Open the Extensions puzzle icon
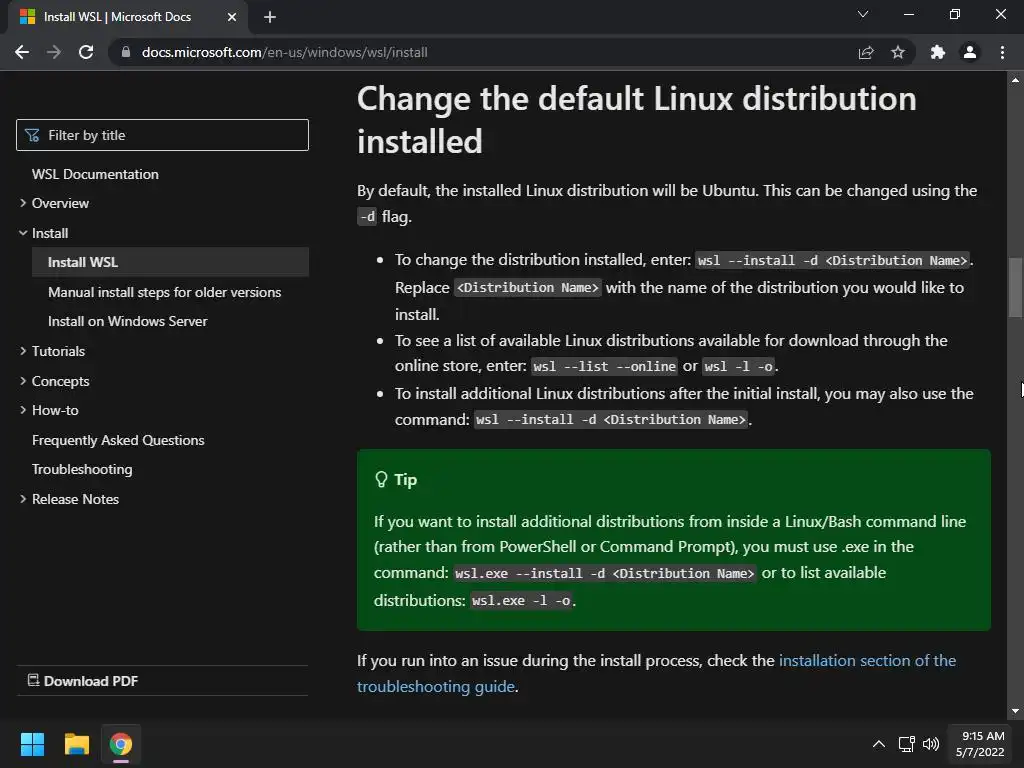The image size is (1024, 768). (938, 52)
